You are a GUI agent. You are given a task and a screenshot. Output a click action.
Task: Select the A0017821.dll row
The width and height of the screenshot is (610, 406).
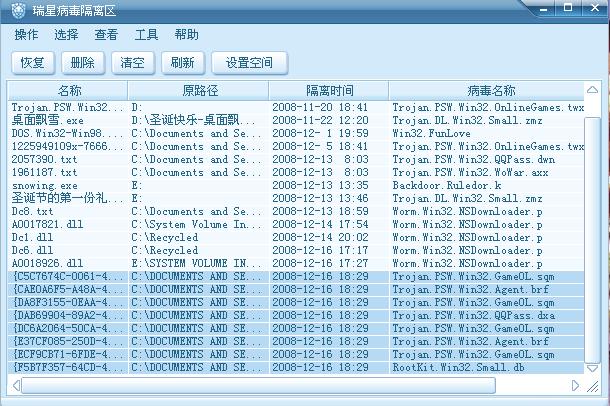click(296, 224)
